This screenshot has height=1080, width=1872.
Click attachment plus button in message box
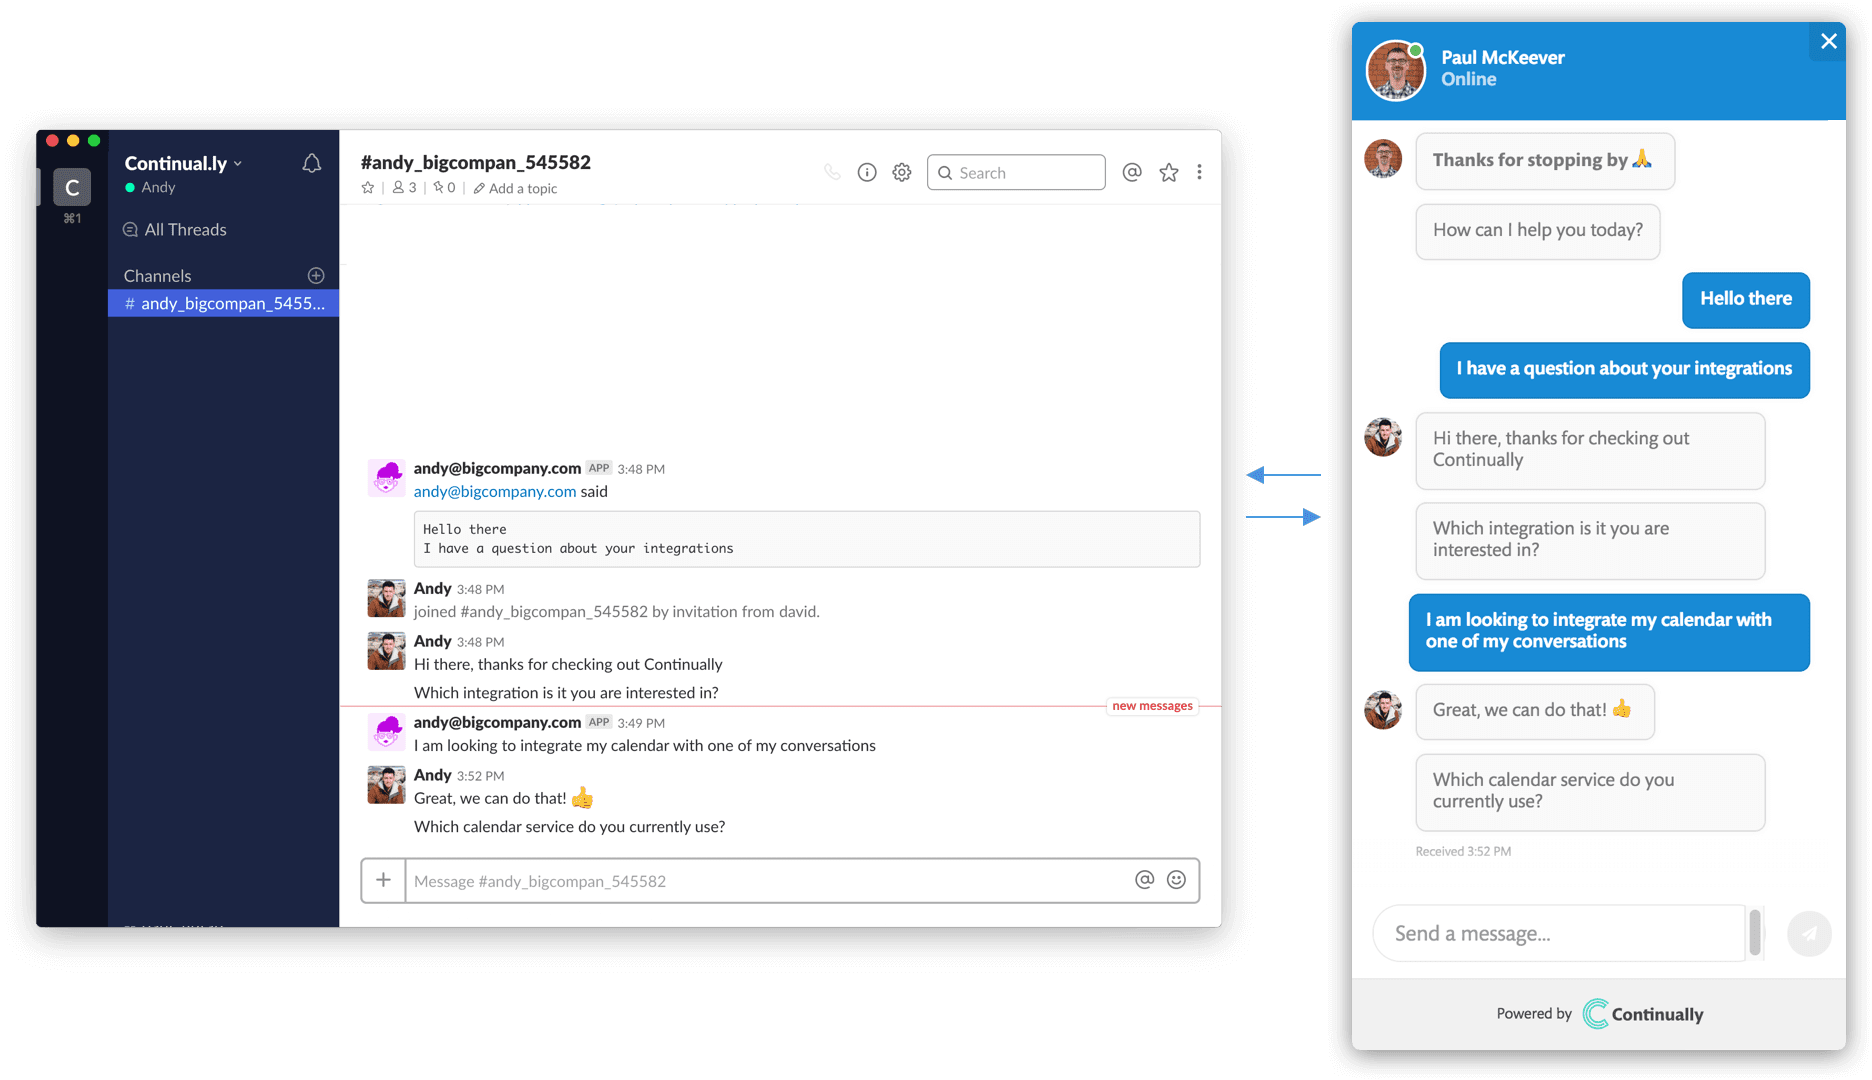coord(383,880)
